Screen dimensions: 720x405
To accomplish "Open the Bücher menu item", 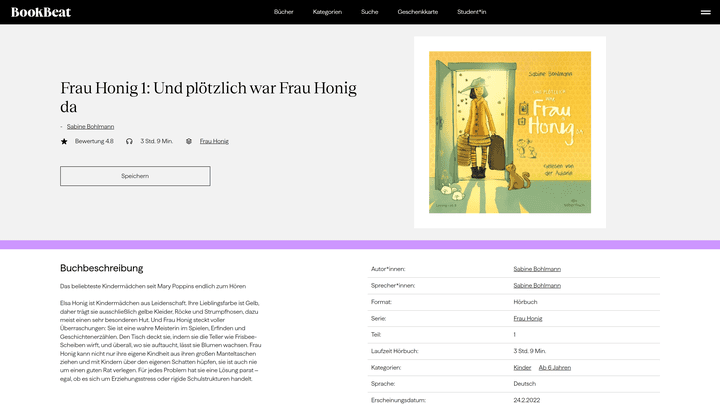I will pos(283,12).
